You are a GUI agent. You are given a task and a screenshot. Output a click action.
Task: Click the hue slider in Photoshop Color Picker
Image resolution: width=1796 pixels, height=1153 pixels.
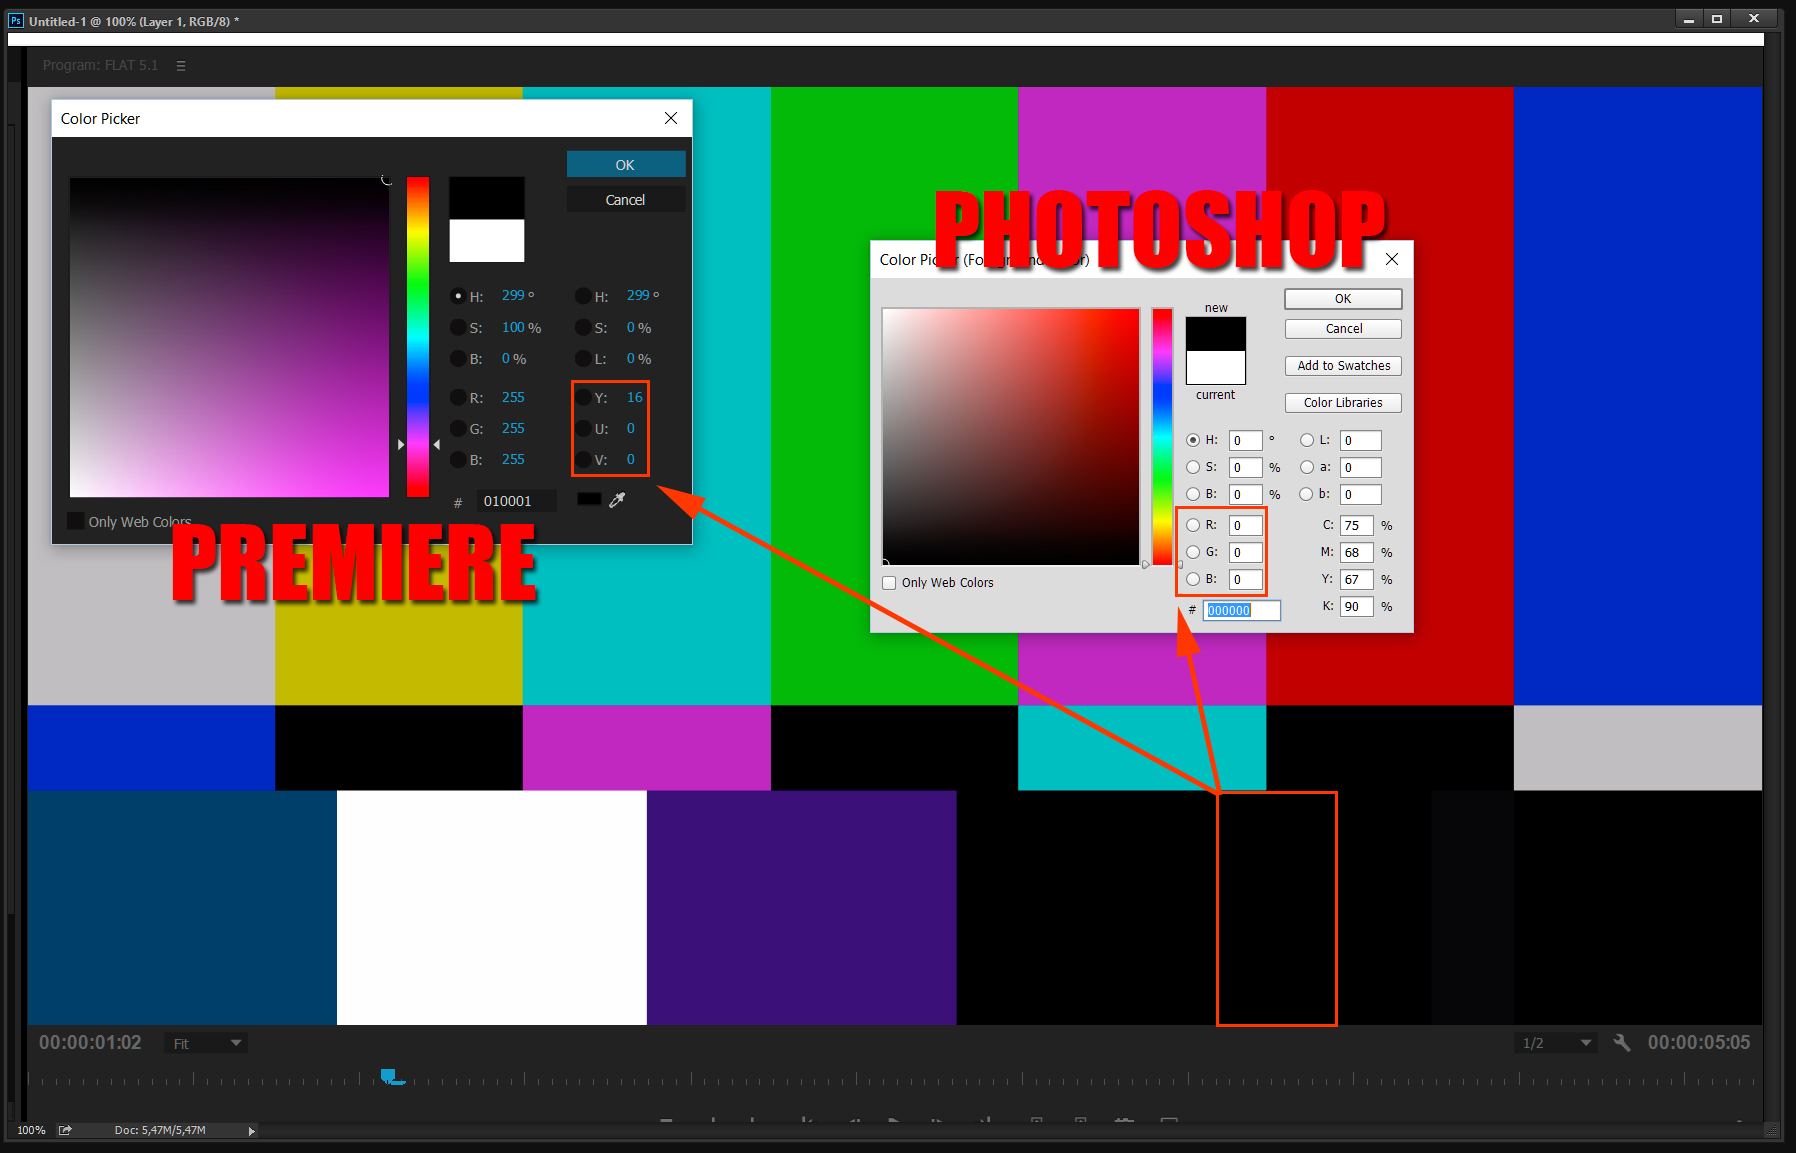(x=1162, y=437)
